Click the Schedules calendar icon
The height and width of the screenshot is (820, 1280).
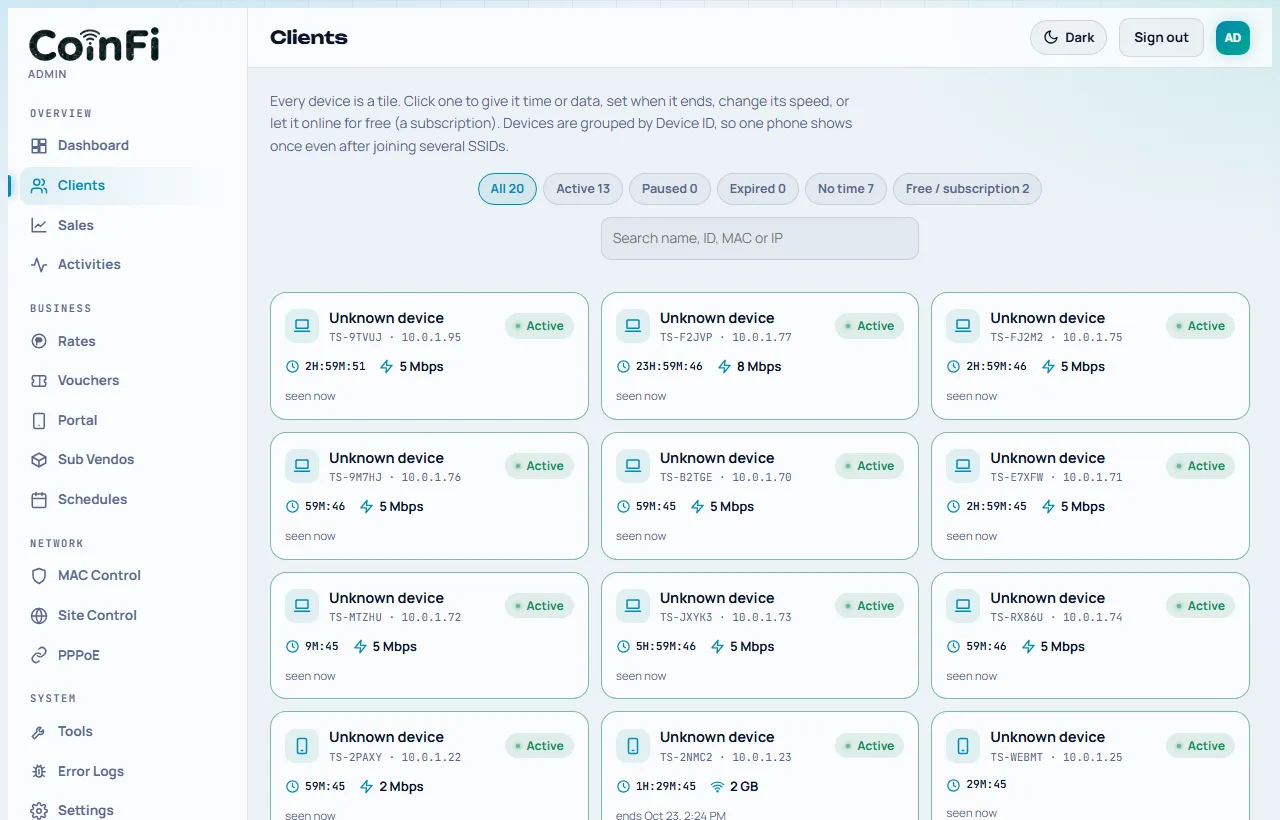click(39, 500)
